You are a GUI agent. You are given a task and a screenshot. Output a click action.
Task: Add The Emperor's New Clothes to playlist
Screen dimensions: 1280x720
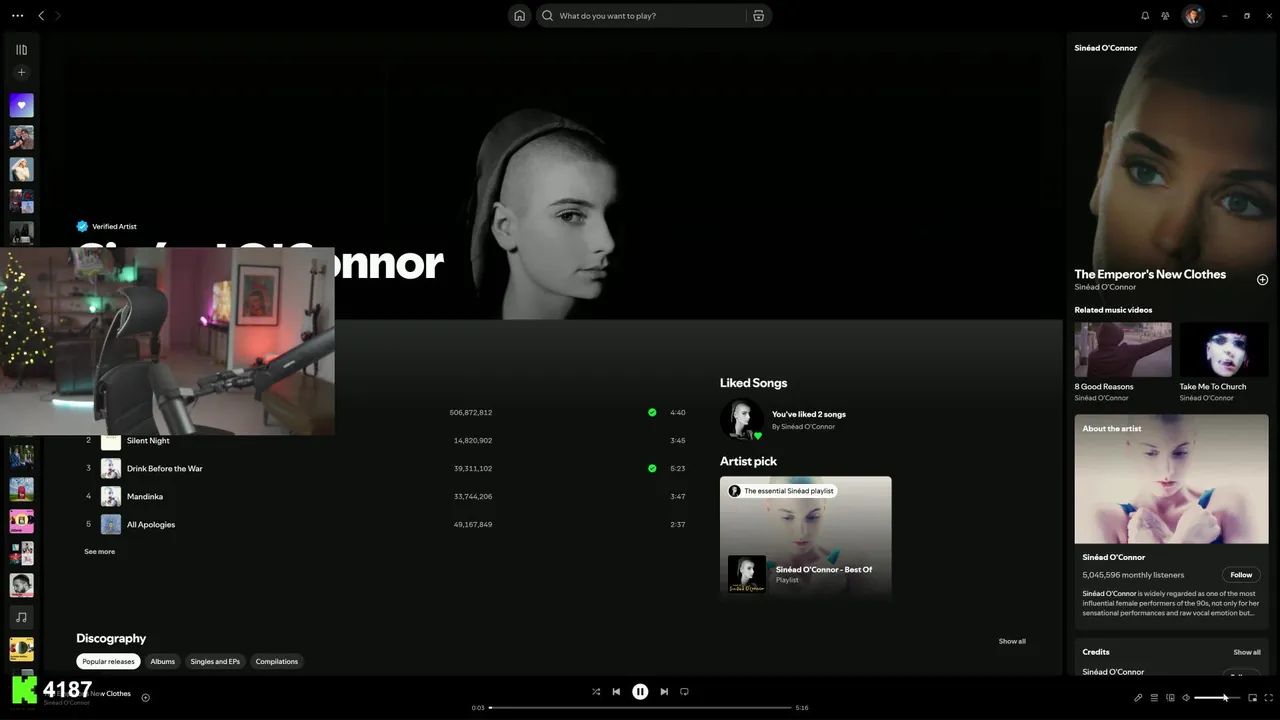tap(1262, 280)
